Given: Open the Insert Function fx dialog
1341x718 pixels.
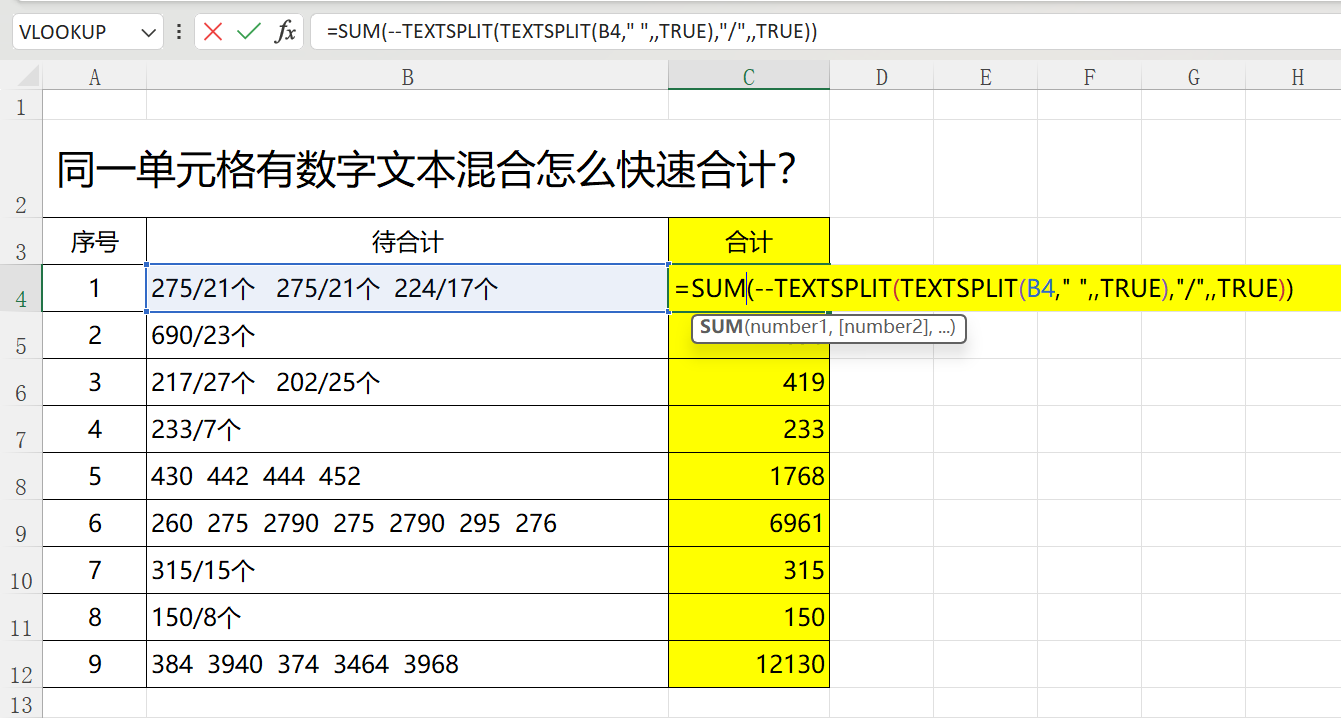Looking at the screenshot, I should (285, 32).
